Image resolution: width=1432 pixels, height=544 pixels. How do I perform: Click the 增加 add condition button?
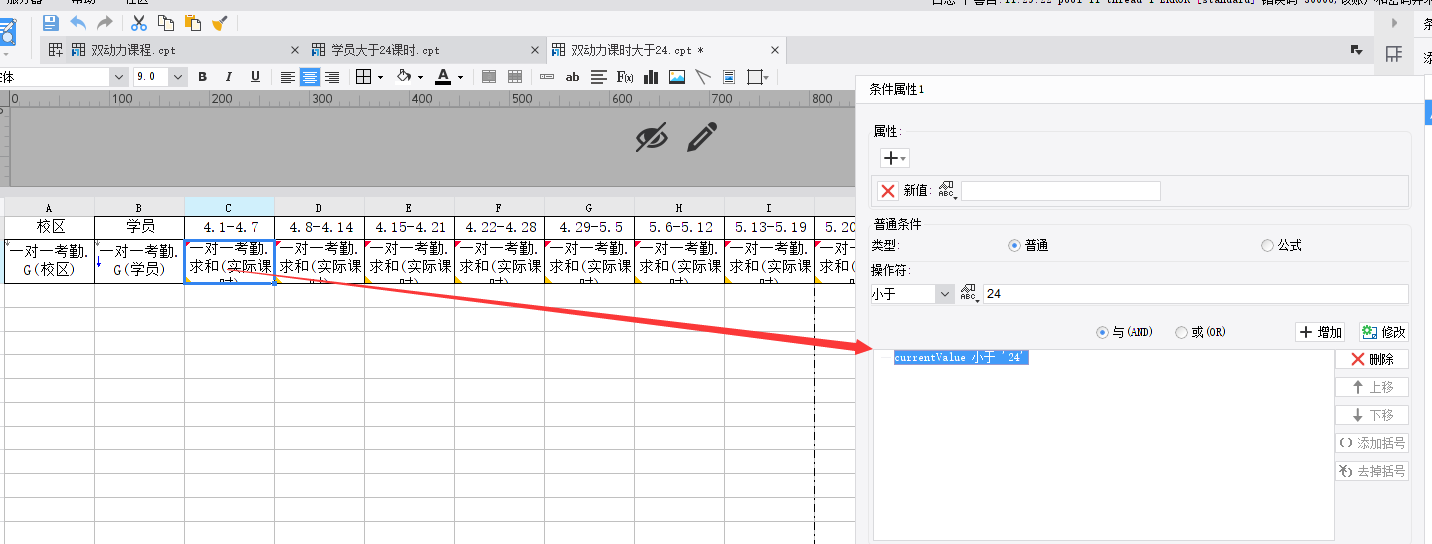coord(1321,332)
